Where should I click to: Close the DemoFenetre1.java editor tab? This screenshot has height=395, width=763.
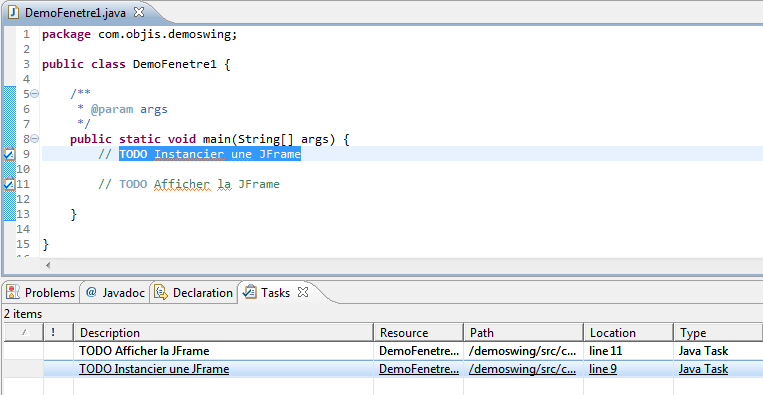(x=139, y=12)
